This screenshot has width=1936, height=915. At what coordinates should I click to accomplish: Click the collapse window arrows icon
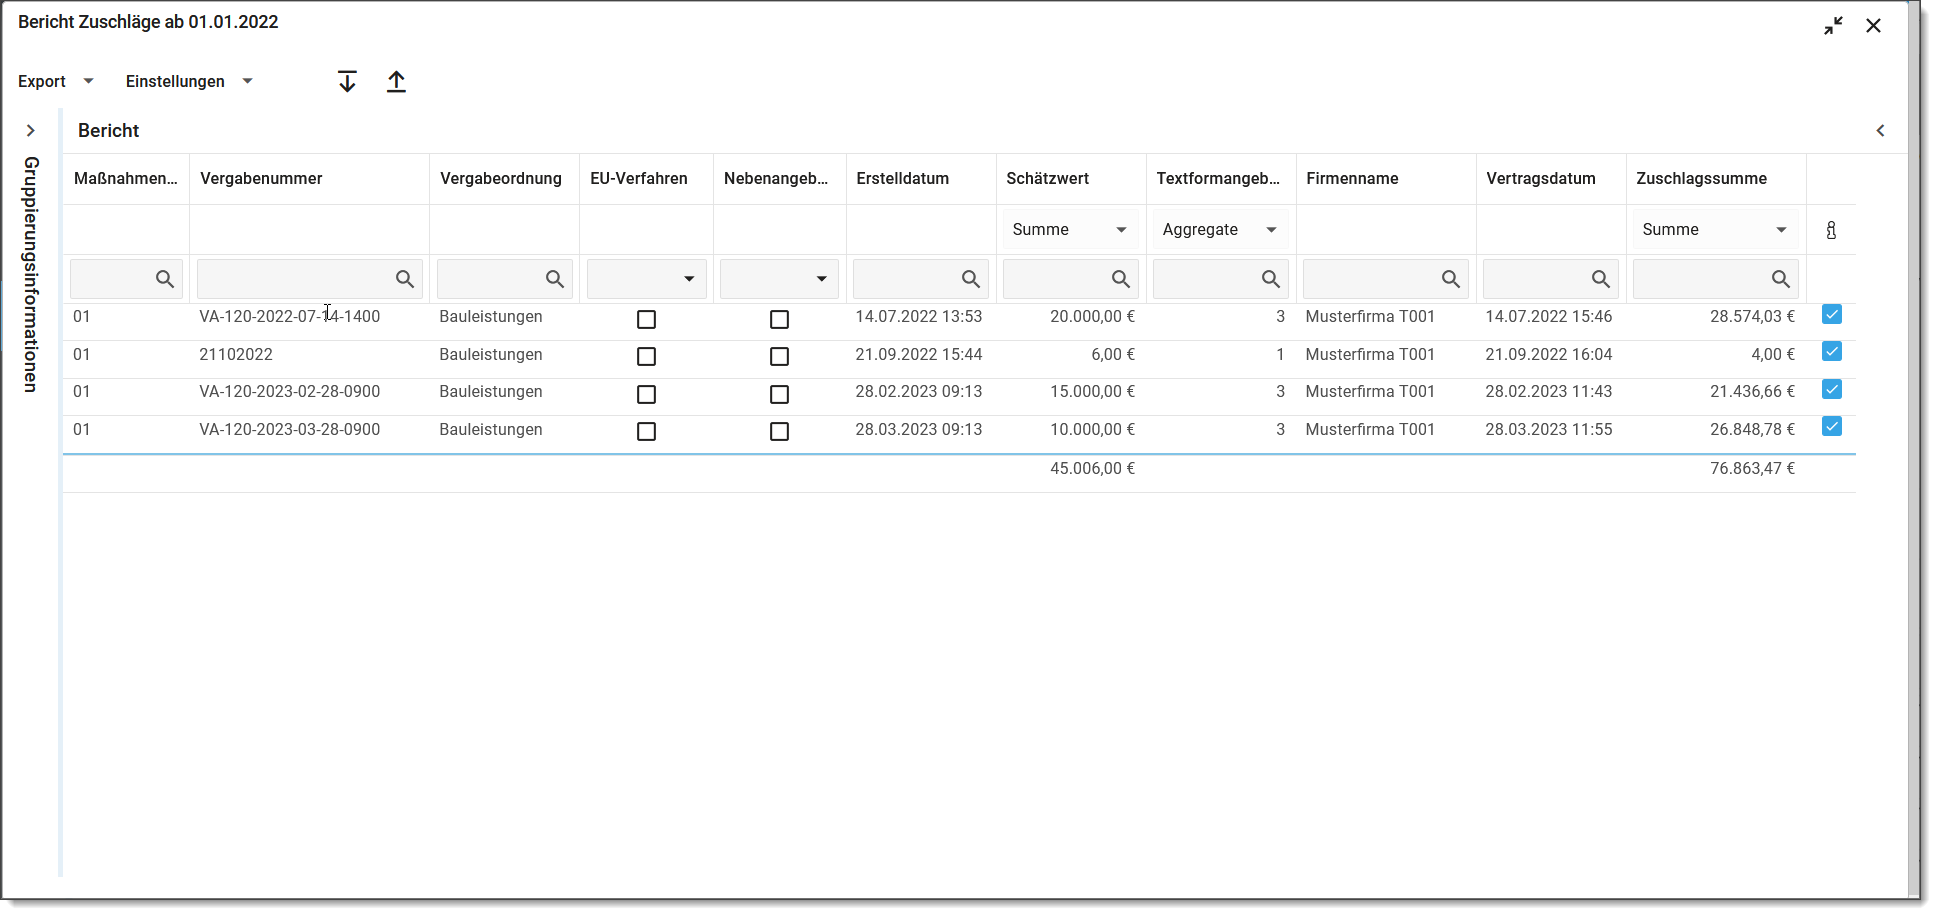click(1832, 26)
